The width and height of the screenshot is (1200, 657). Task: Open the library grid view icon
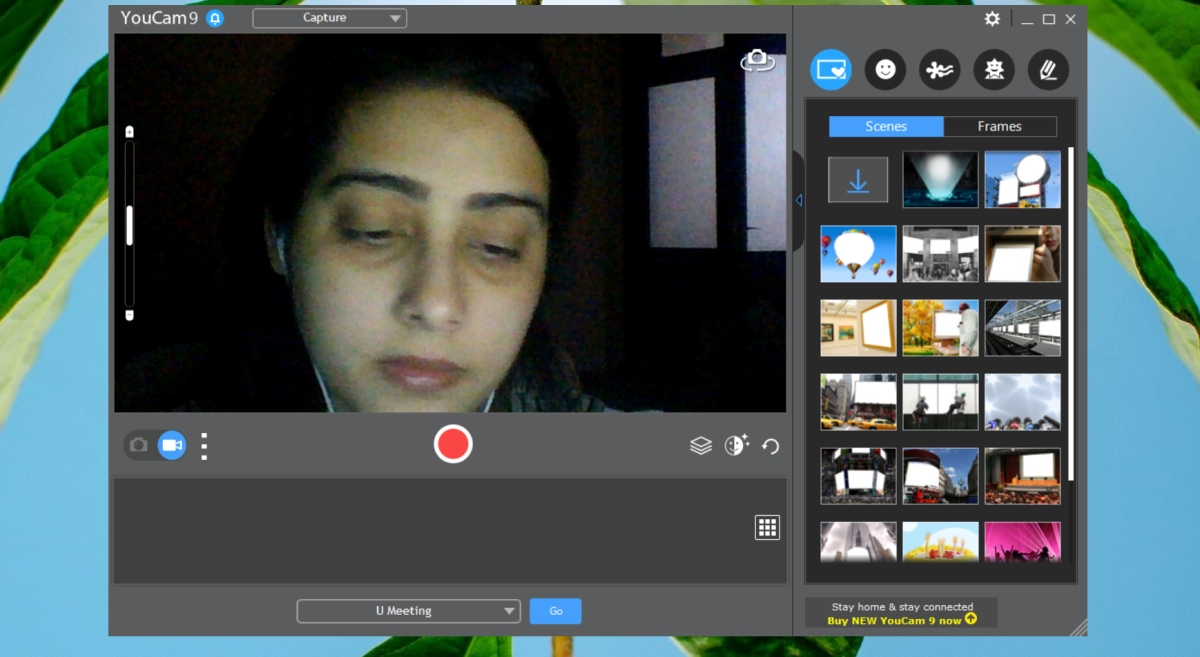point(767,528)
